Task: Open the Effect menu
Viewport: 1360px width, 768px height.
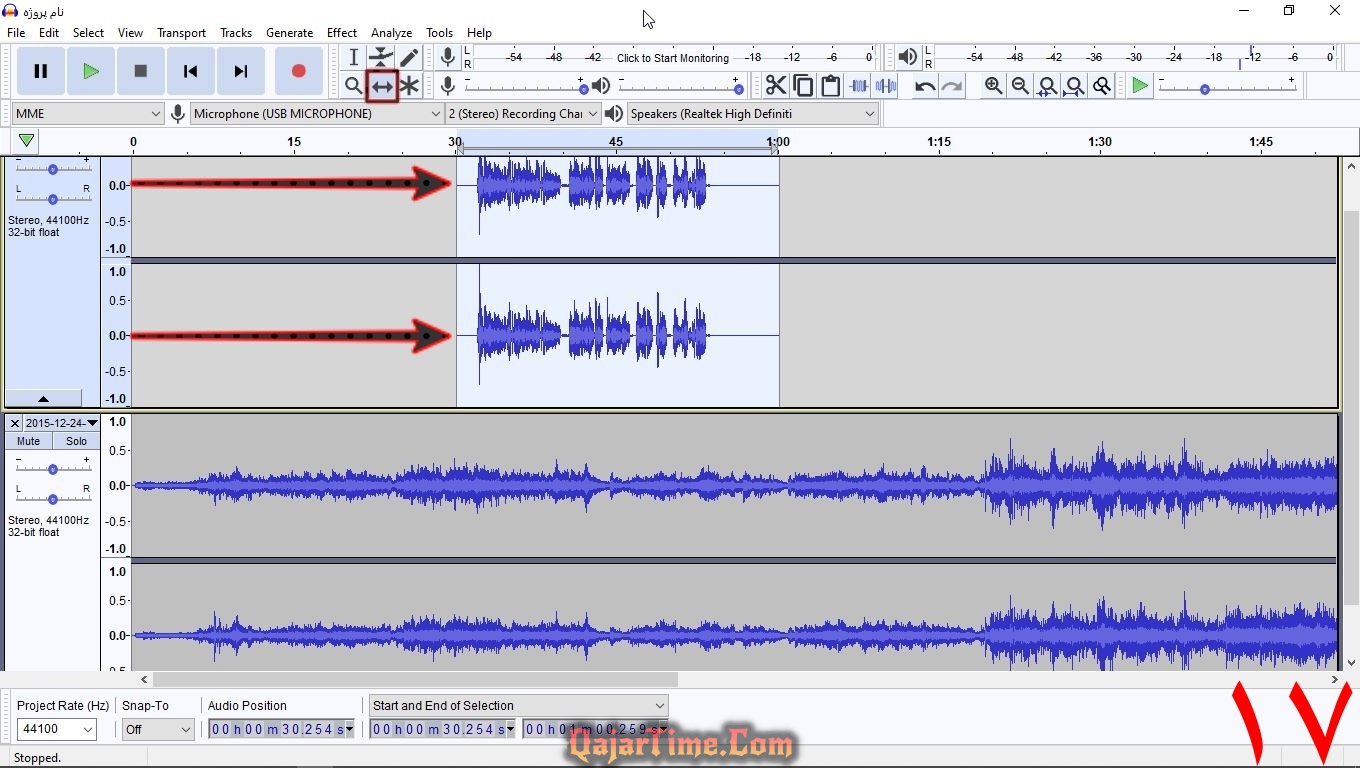Action: [x=341, y=33]
